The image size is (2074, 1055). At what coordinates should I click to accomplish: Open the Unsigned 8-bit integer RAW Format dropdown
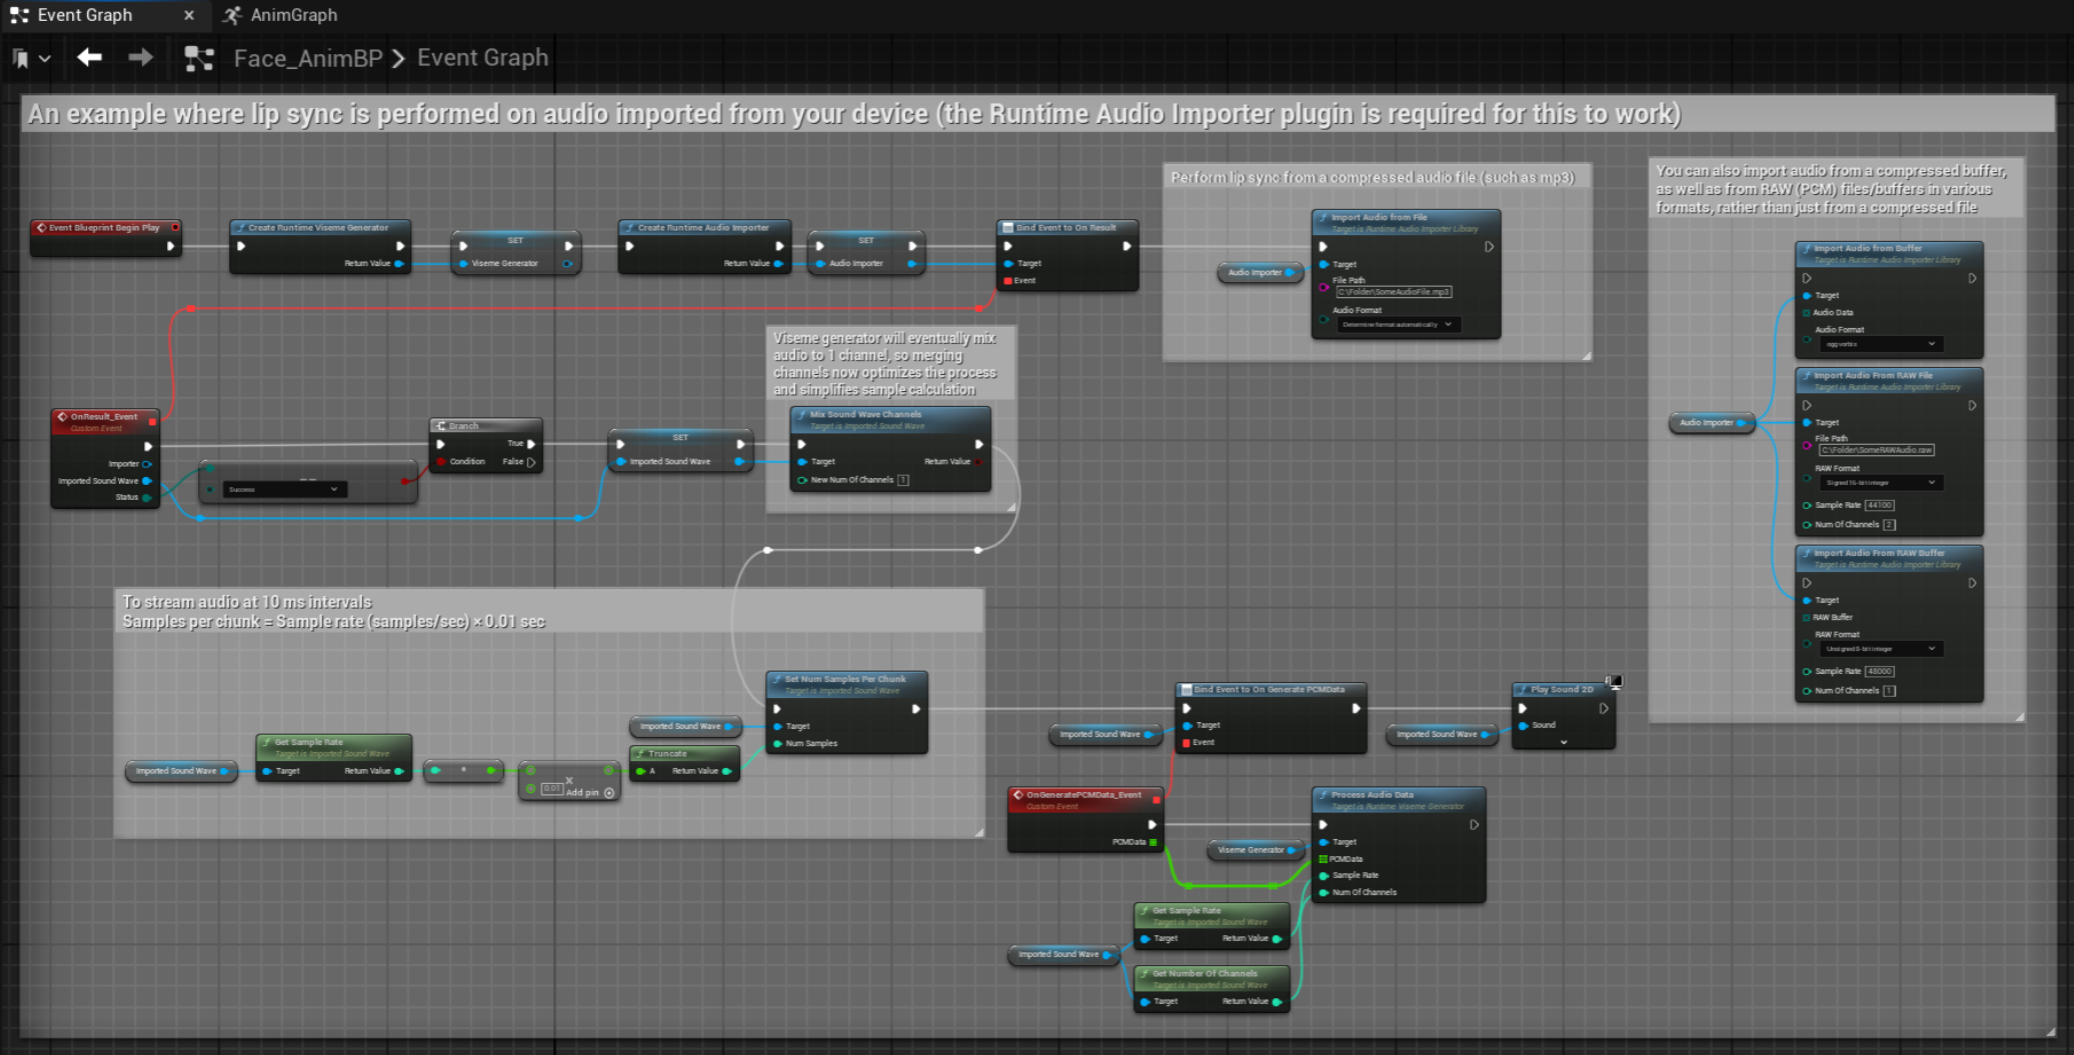[1880, 648]
